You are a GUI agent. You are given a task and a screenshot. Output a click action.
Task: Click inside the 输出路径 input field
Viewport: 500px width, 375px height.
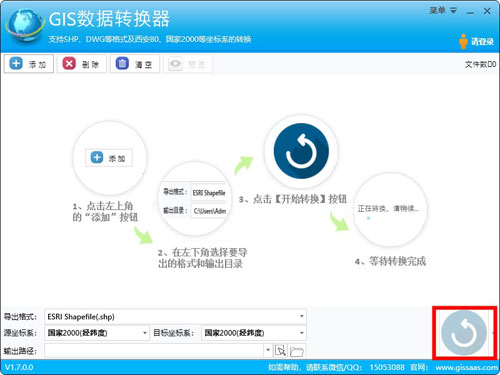click(x=154, y=350)
